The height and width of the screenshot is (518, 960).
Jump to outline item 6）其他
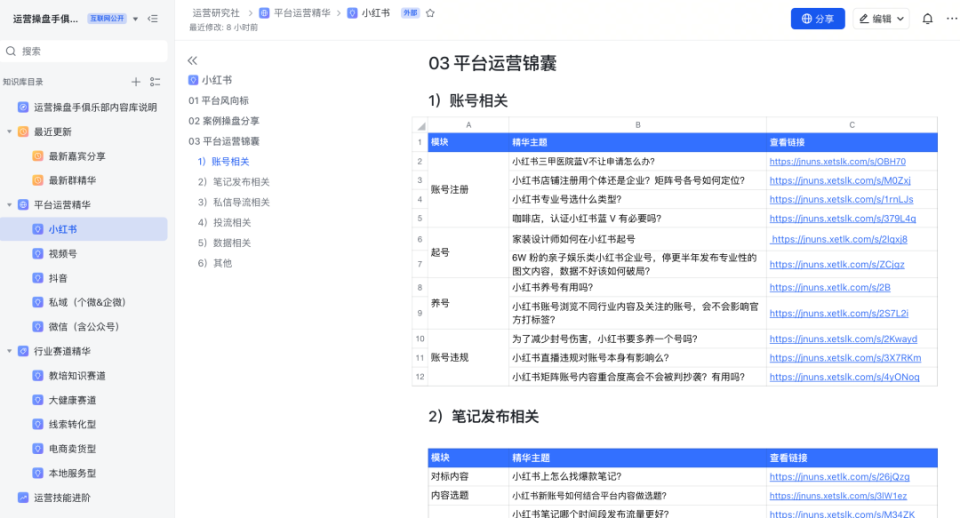(215, 263)
